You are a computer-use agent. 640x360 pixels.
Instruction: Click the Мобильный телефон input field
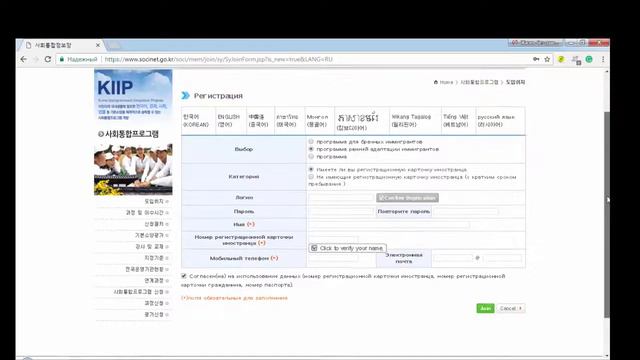[333, 258]
